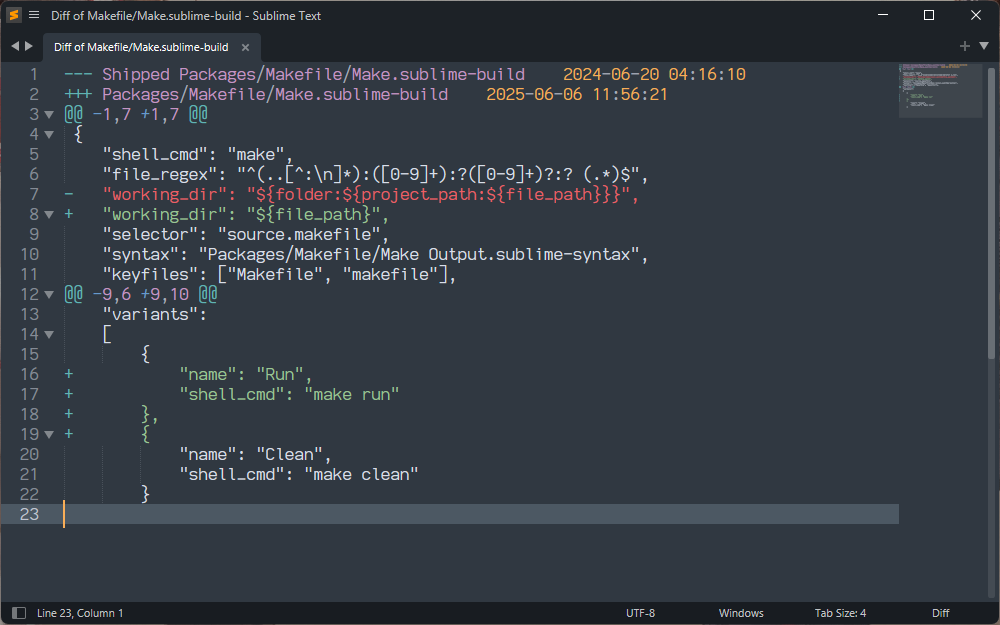Click the Sublime Text app logo
Viewport: 1000px width, 625px height.
click(x=14, y=15)
